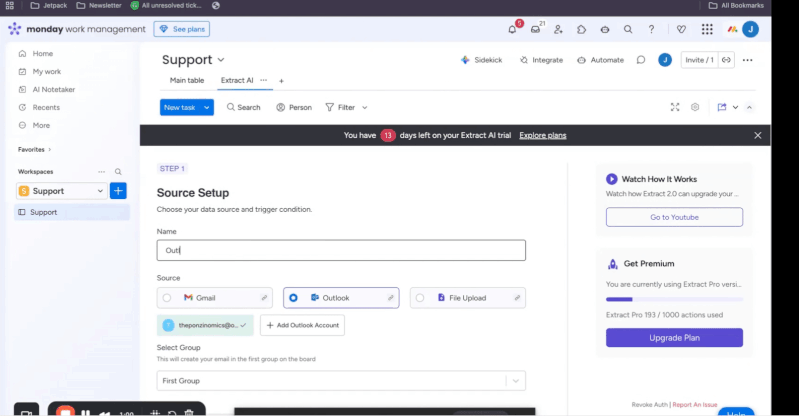The height and width of the screenshot is (416, 799).
Task: Open the apps marketplace puzzle icon
Action: pos(581,30)
